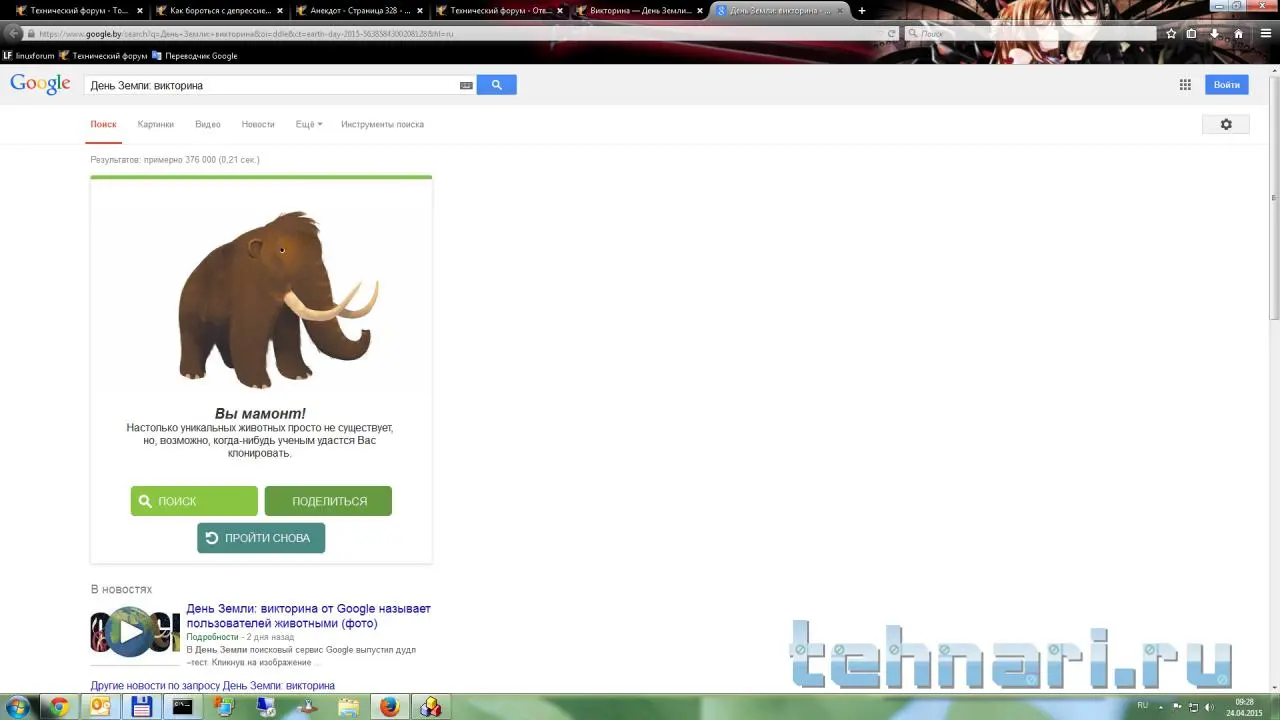Open the День Земли викторина news headline link
Screen dimensions: 1280x720
point(308,616)
